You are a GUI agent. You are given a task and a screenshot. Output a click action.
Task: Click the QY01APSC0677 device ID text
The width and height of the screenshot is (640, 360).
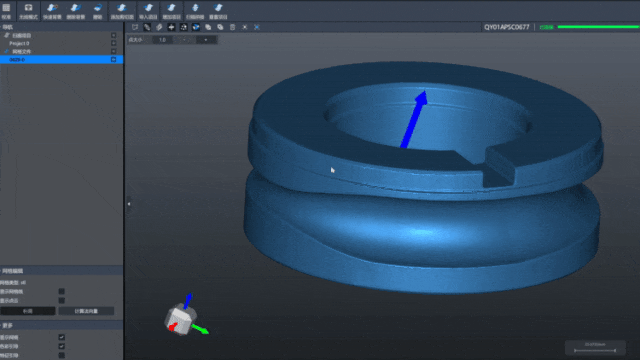(507, 27)
